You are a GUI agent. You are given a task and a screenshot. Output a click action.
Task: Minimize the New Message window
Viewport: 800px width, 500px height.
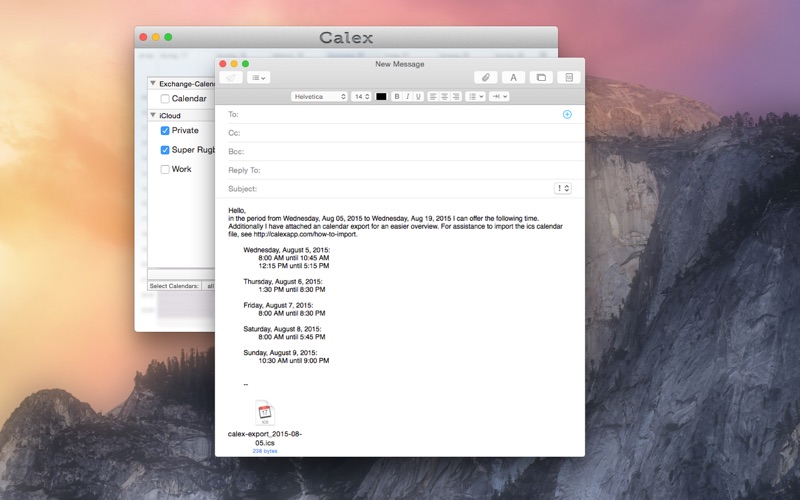pos(234,64)
